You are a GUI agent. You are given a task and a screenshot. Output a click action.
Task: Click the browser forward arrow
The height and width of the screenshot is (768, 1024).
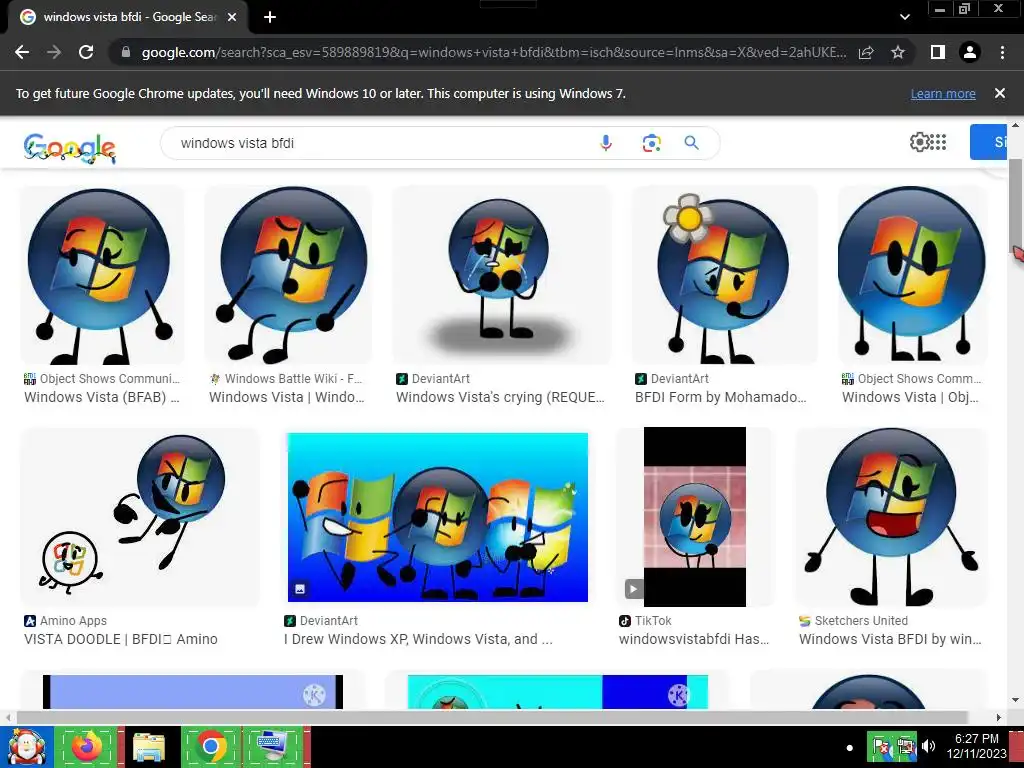click(54, 52)
